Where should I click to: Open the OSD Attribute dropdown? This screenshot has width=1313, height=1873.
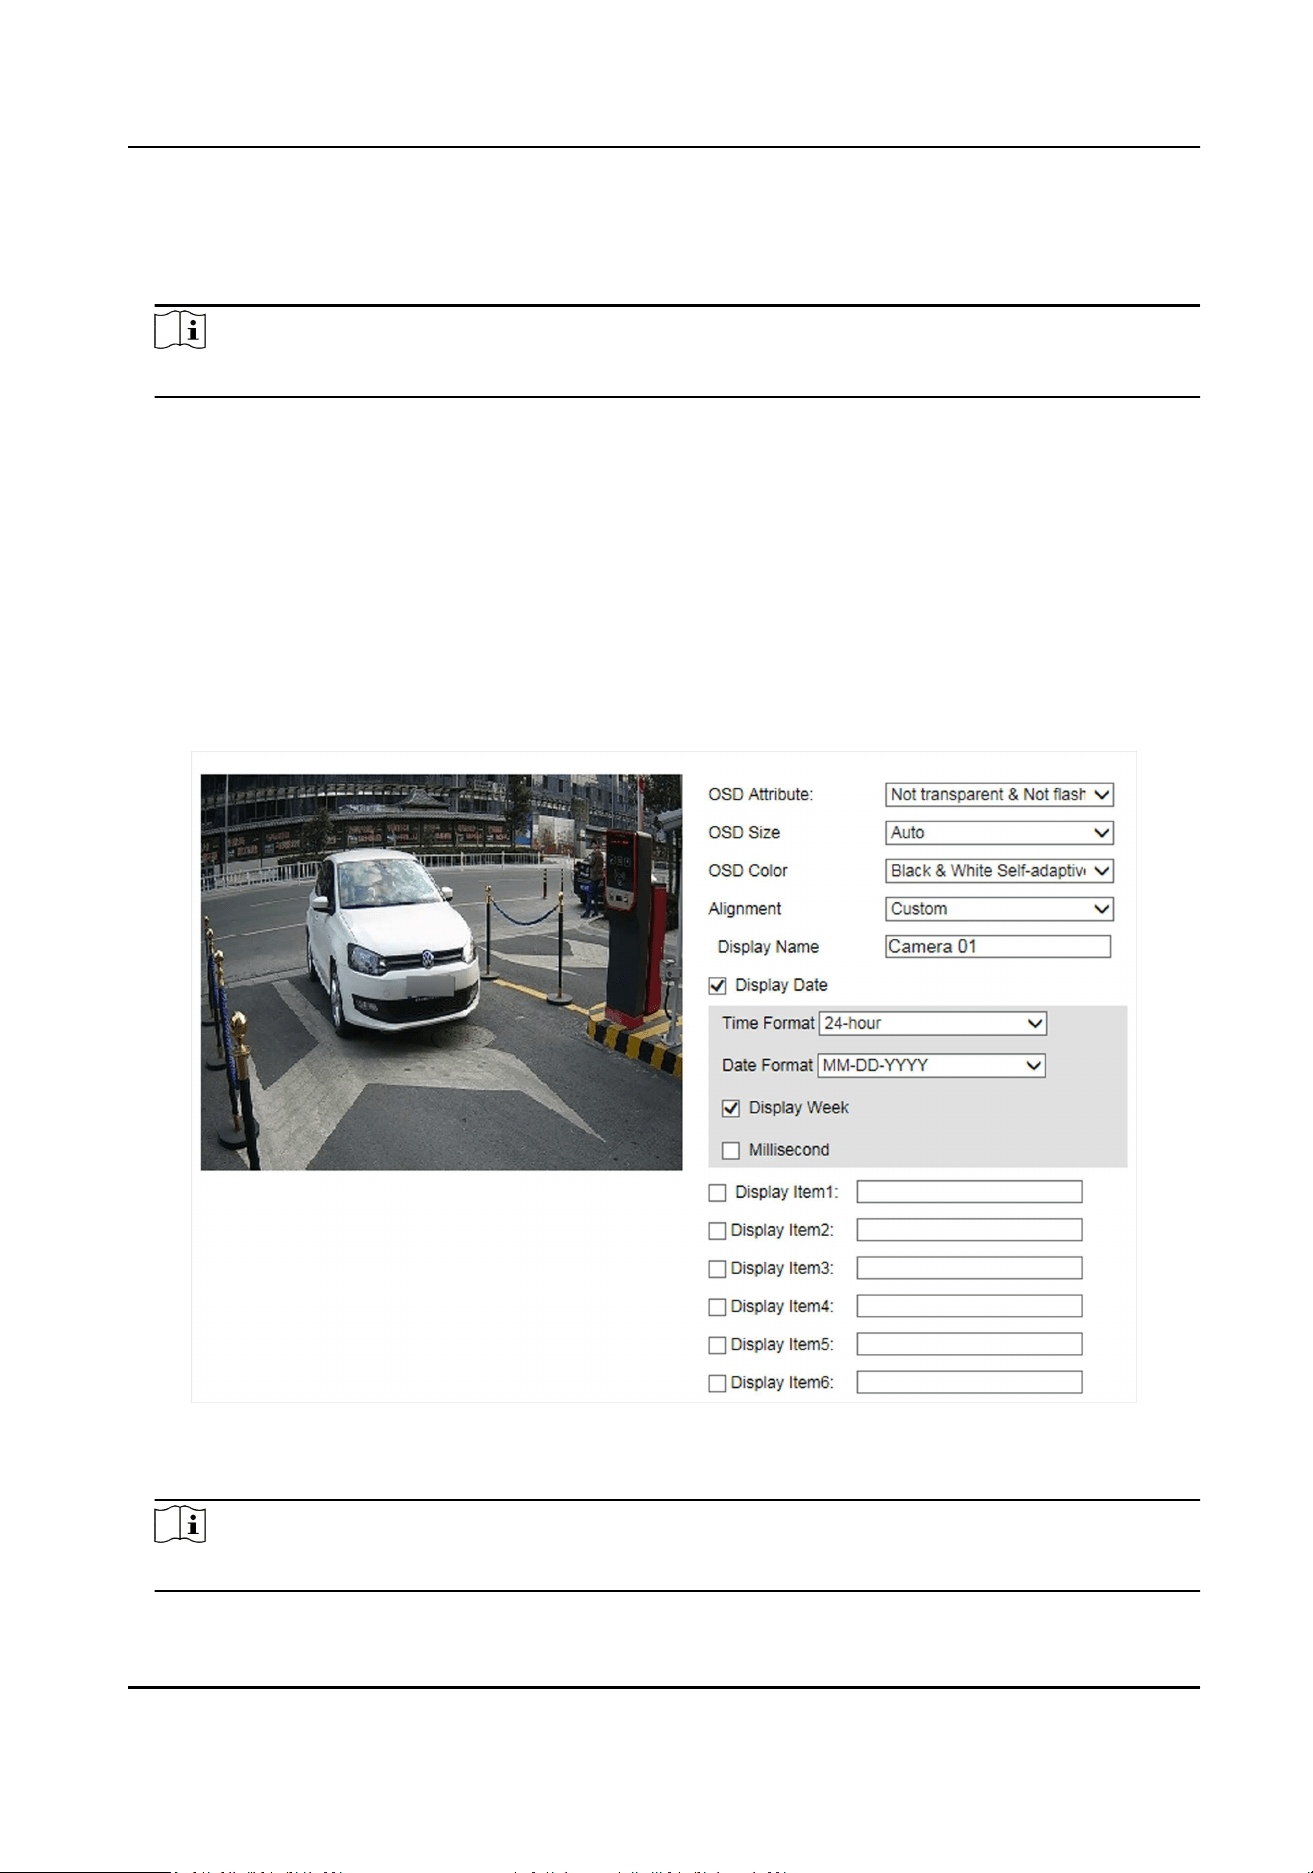pyautogui.click(x=999, y=794)
